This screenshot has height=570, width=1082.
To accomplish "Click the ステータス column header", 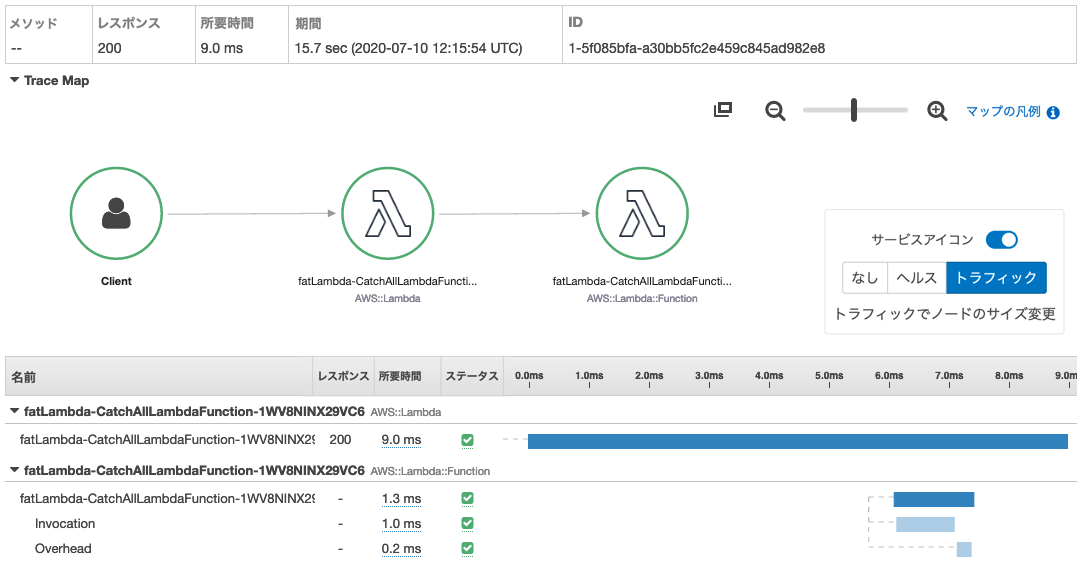I will pyautogui.click(x=472, y=376).
